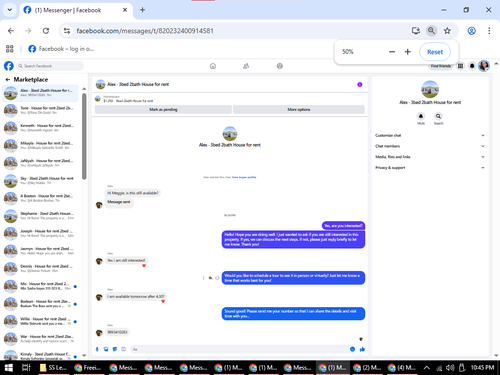The image size is (500, 375).
Task: Open the Stephanie conversation in the list
Action: pyautogui.click(x=41, y=216)
